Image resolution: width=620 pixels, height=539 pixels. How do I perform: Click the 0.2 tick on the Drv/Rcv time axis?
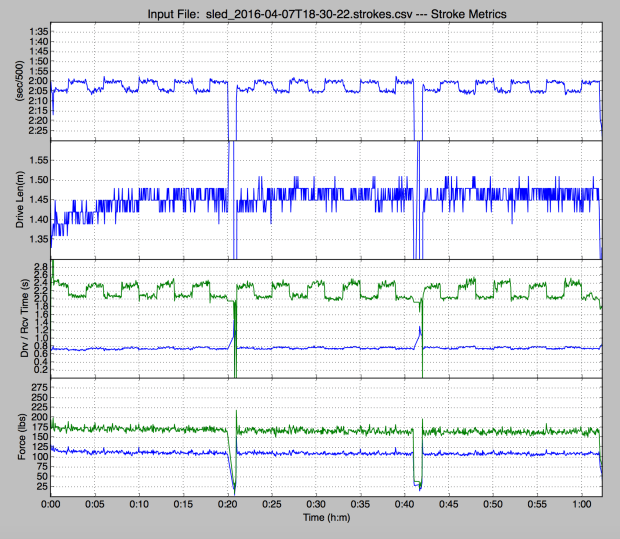[x=42, y=369]
